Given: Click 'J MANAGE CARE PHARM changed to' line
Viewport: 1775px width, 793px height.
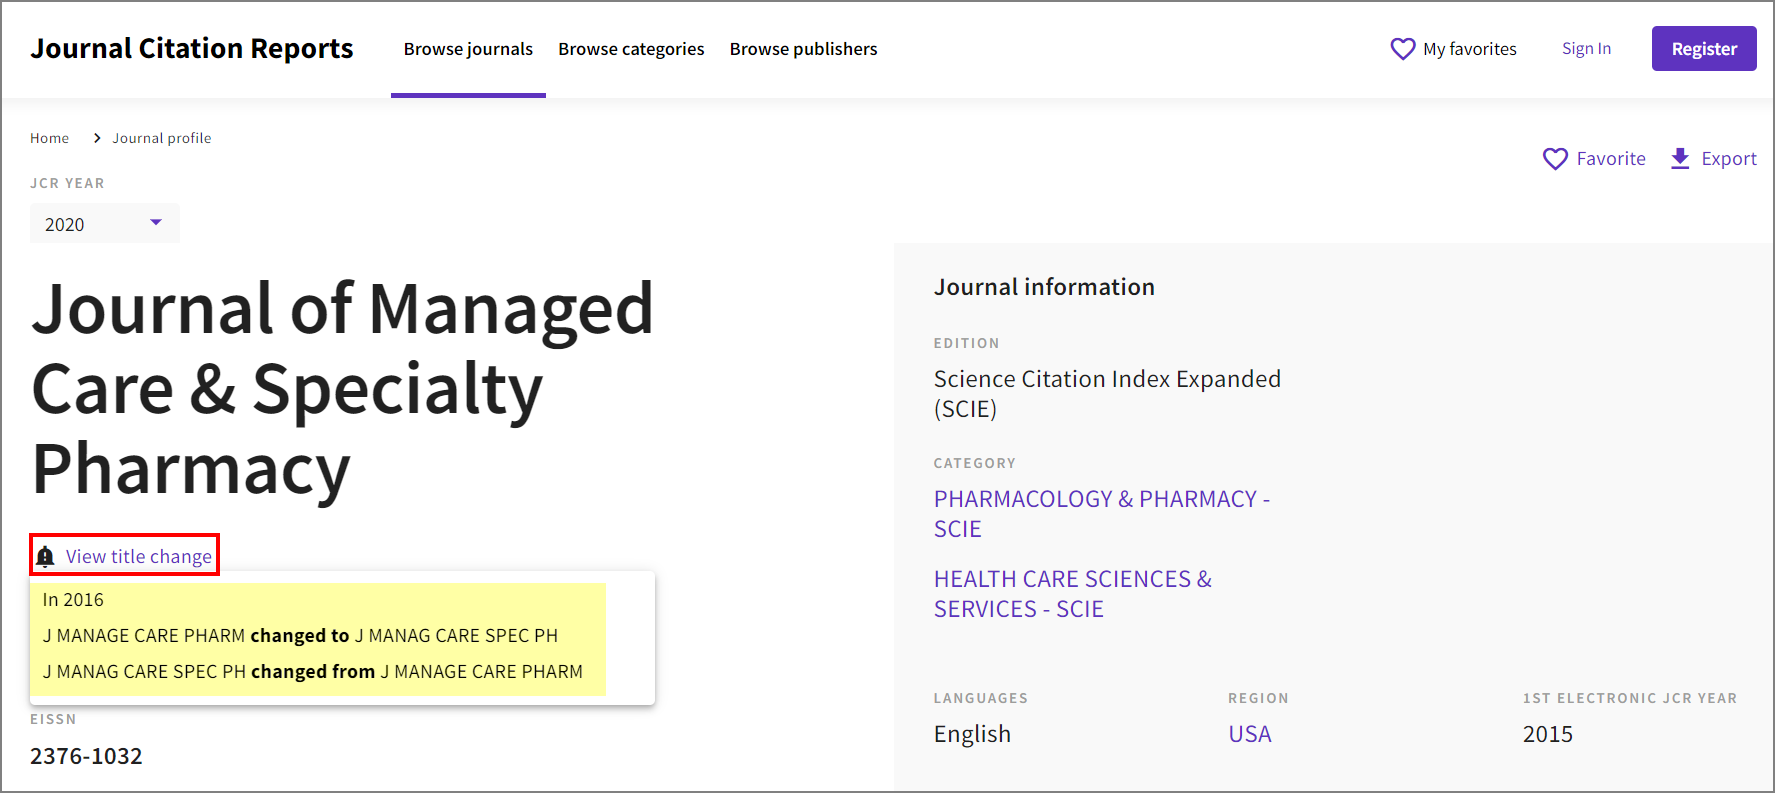Looking at the screenshot, I should click(x=300, y=636).
